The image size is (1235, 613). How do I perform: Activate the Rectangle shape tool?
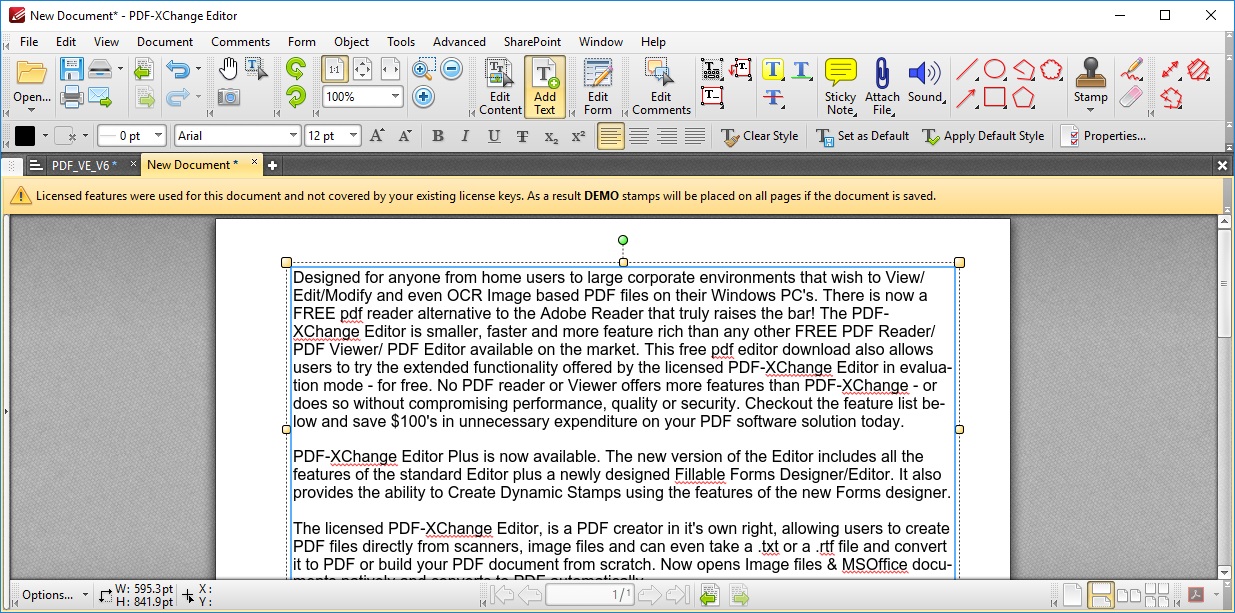994,96
